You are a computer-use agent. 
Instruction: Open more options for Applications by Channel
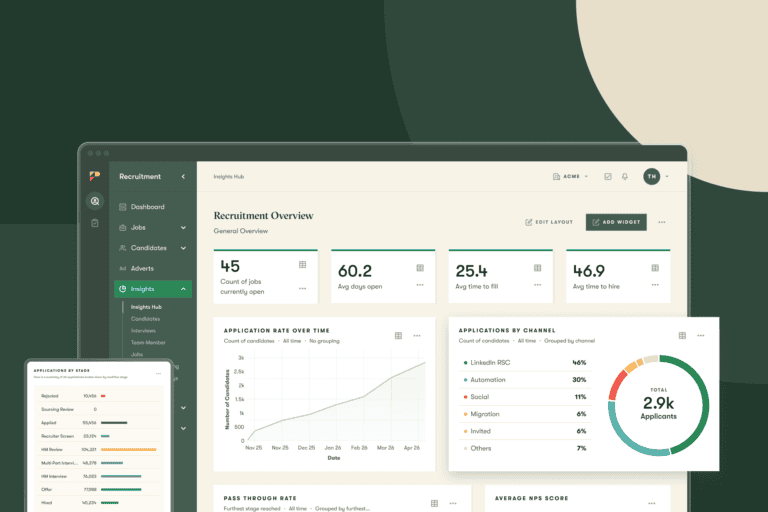click(x=701, y=336)
